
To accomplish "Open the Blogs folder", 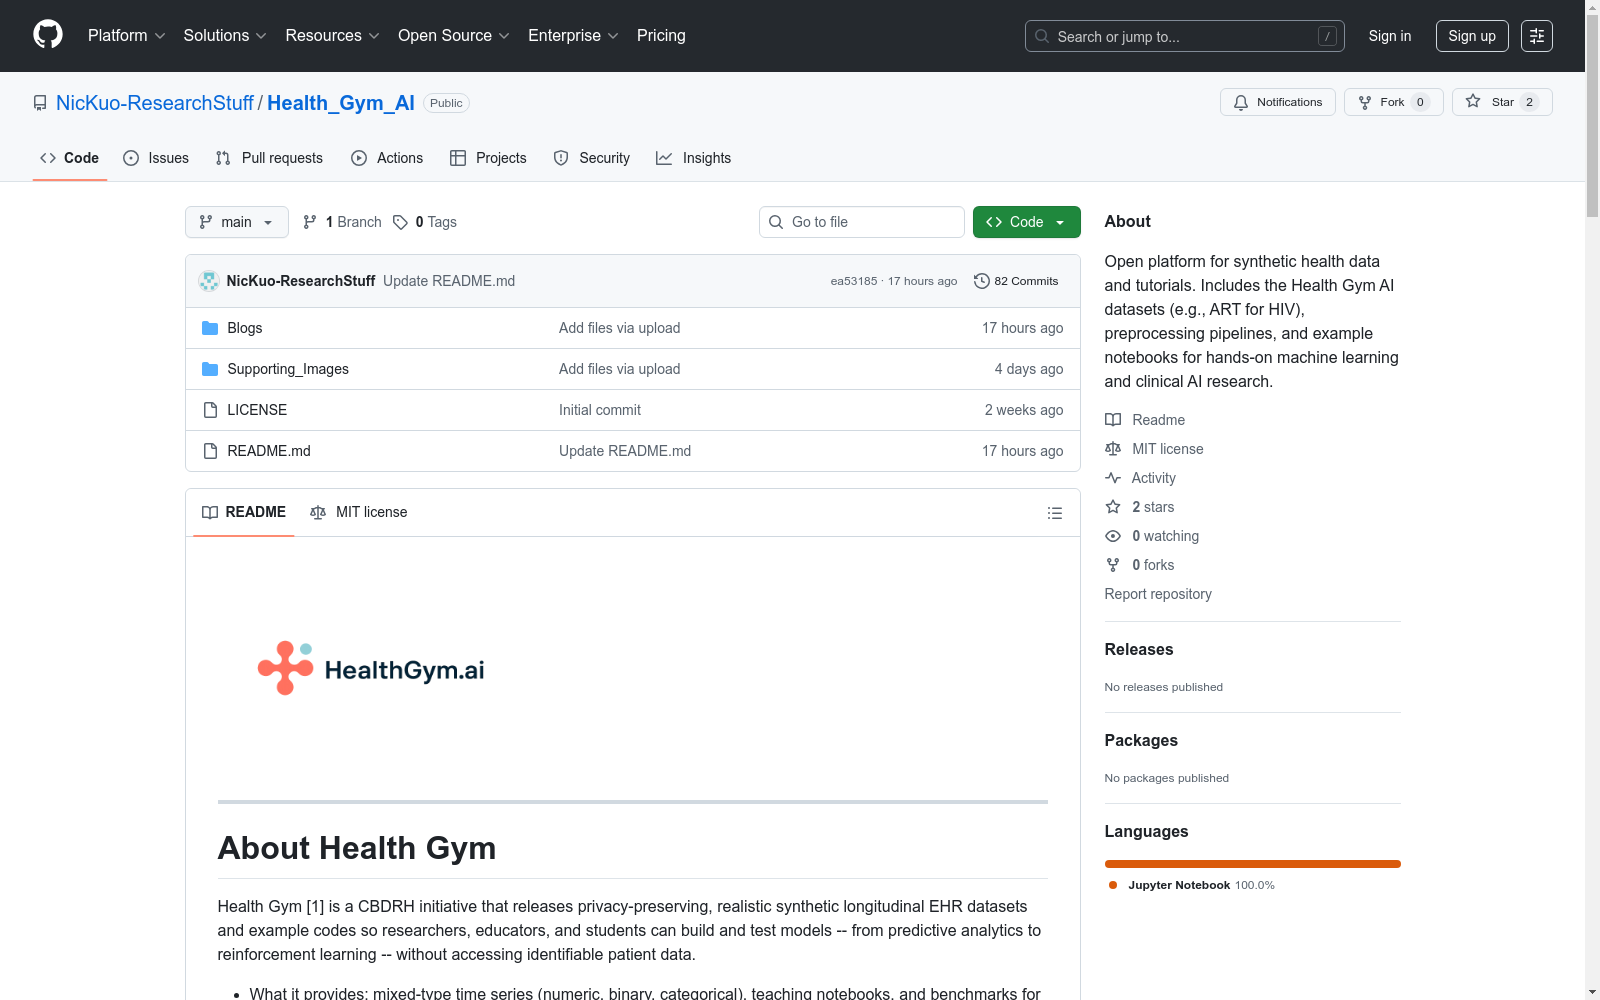I will coord(245,328).
